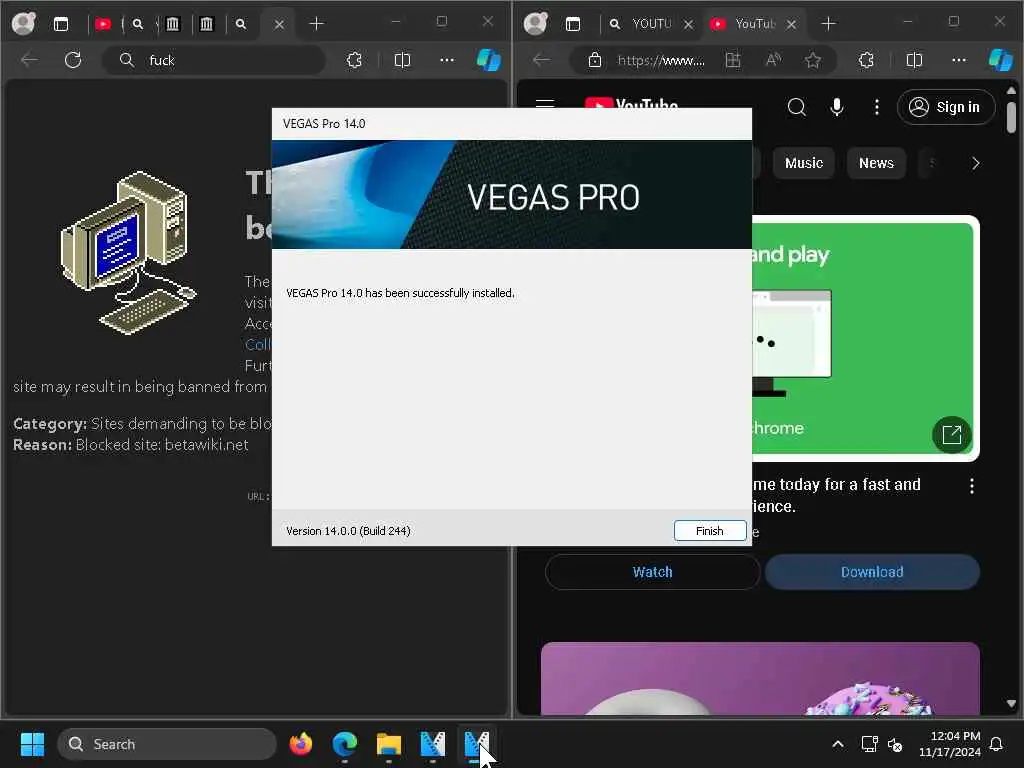The height and width of the screenshot is (768, 1024).
Task: Select the Music chip on YouTube
Action: point(804,163)
